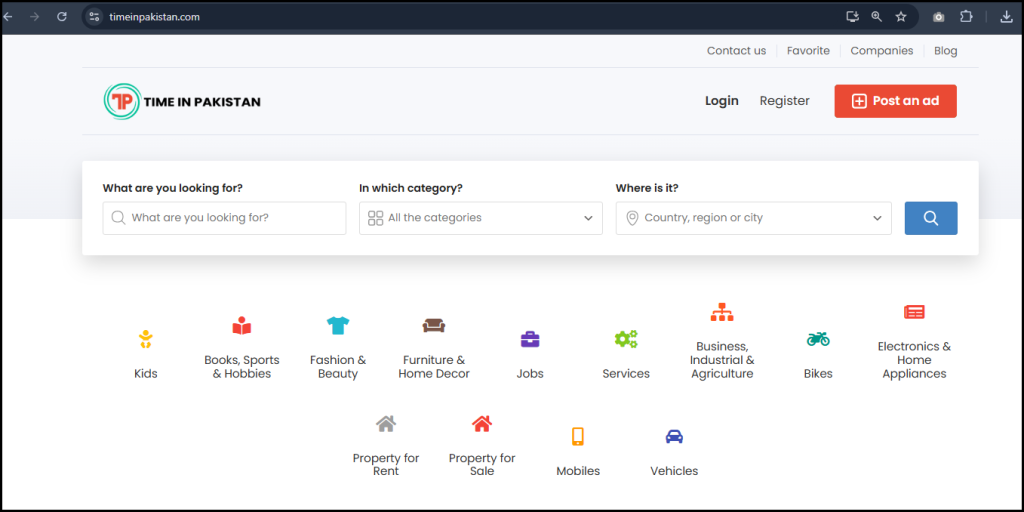Focus the 'What are you looking for?' field

point(225,218)
